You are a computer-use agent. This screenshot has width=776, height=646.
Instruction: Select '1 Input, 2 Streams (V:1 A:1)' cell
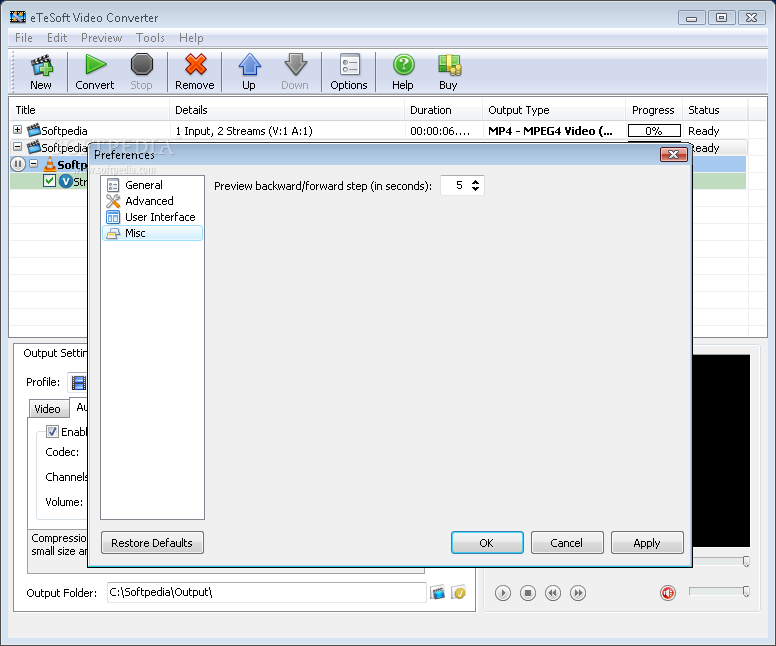pyautogui.click(x=244, y=131)
